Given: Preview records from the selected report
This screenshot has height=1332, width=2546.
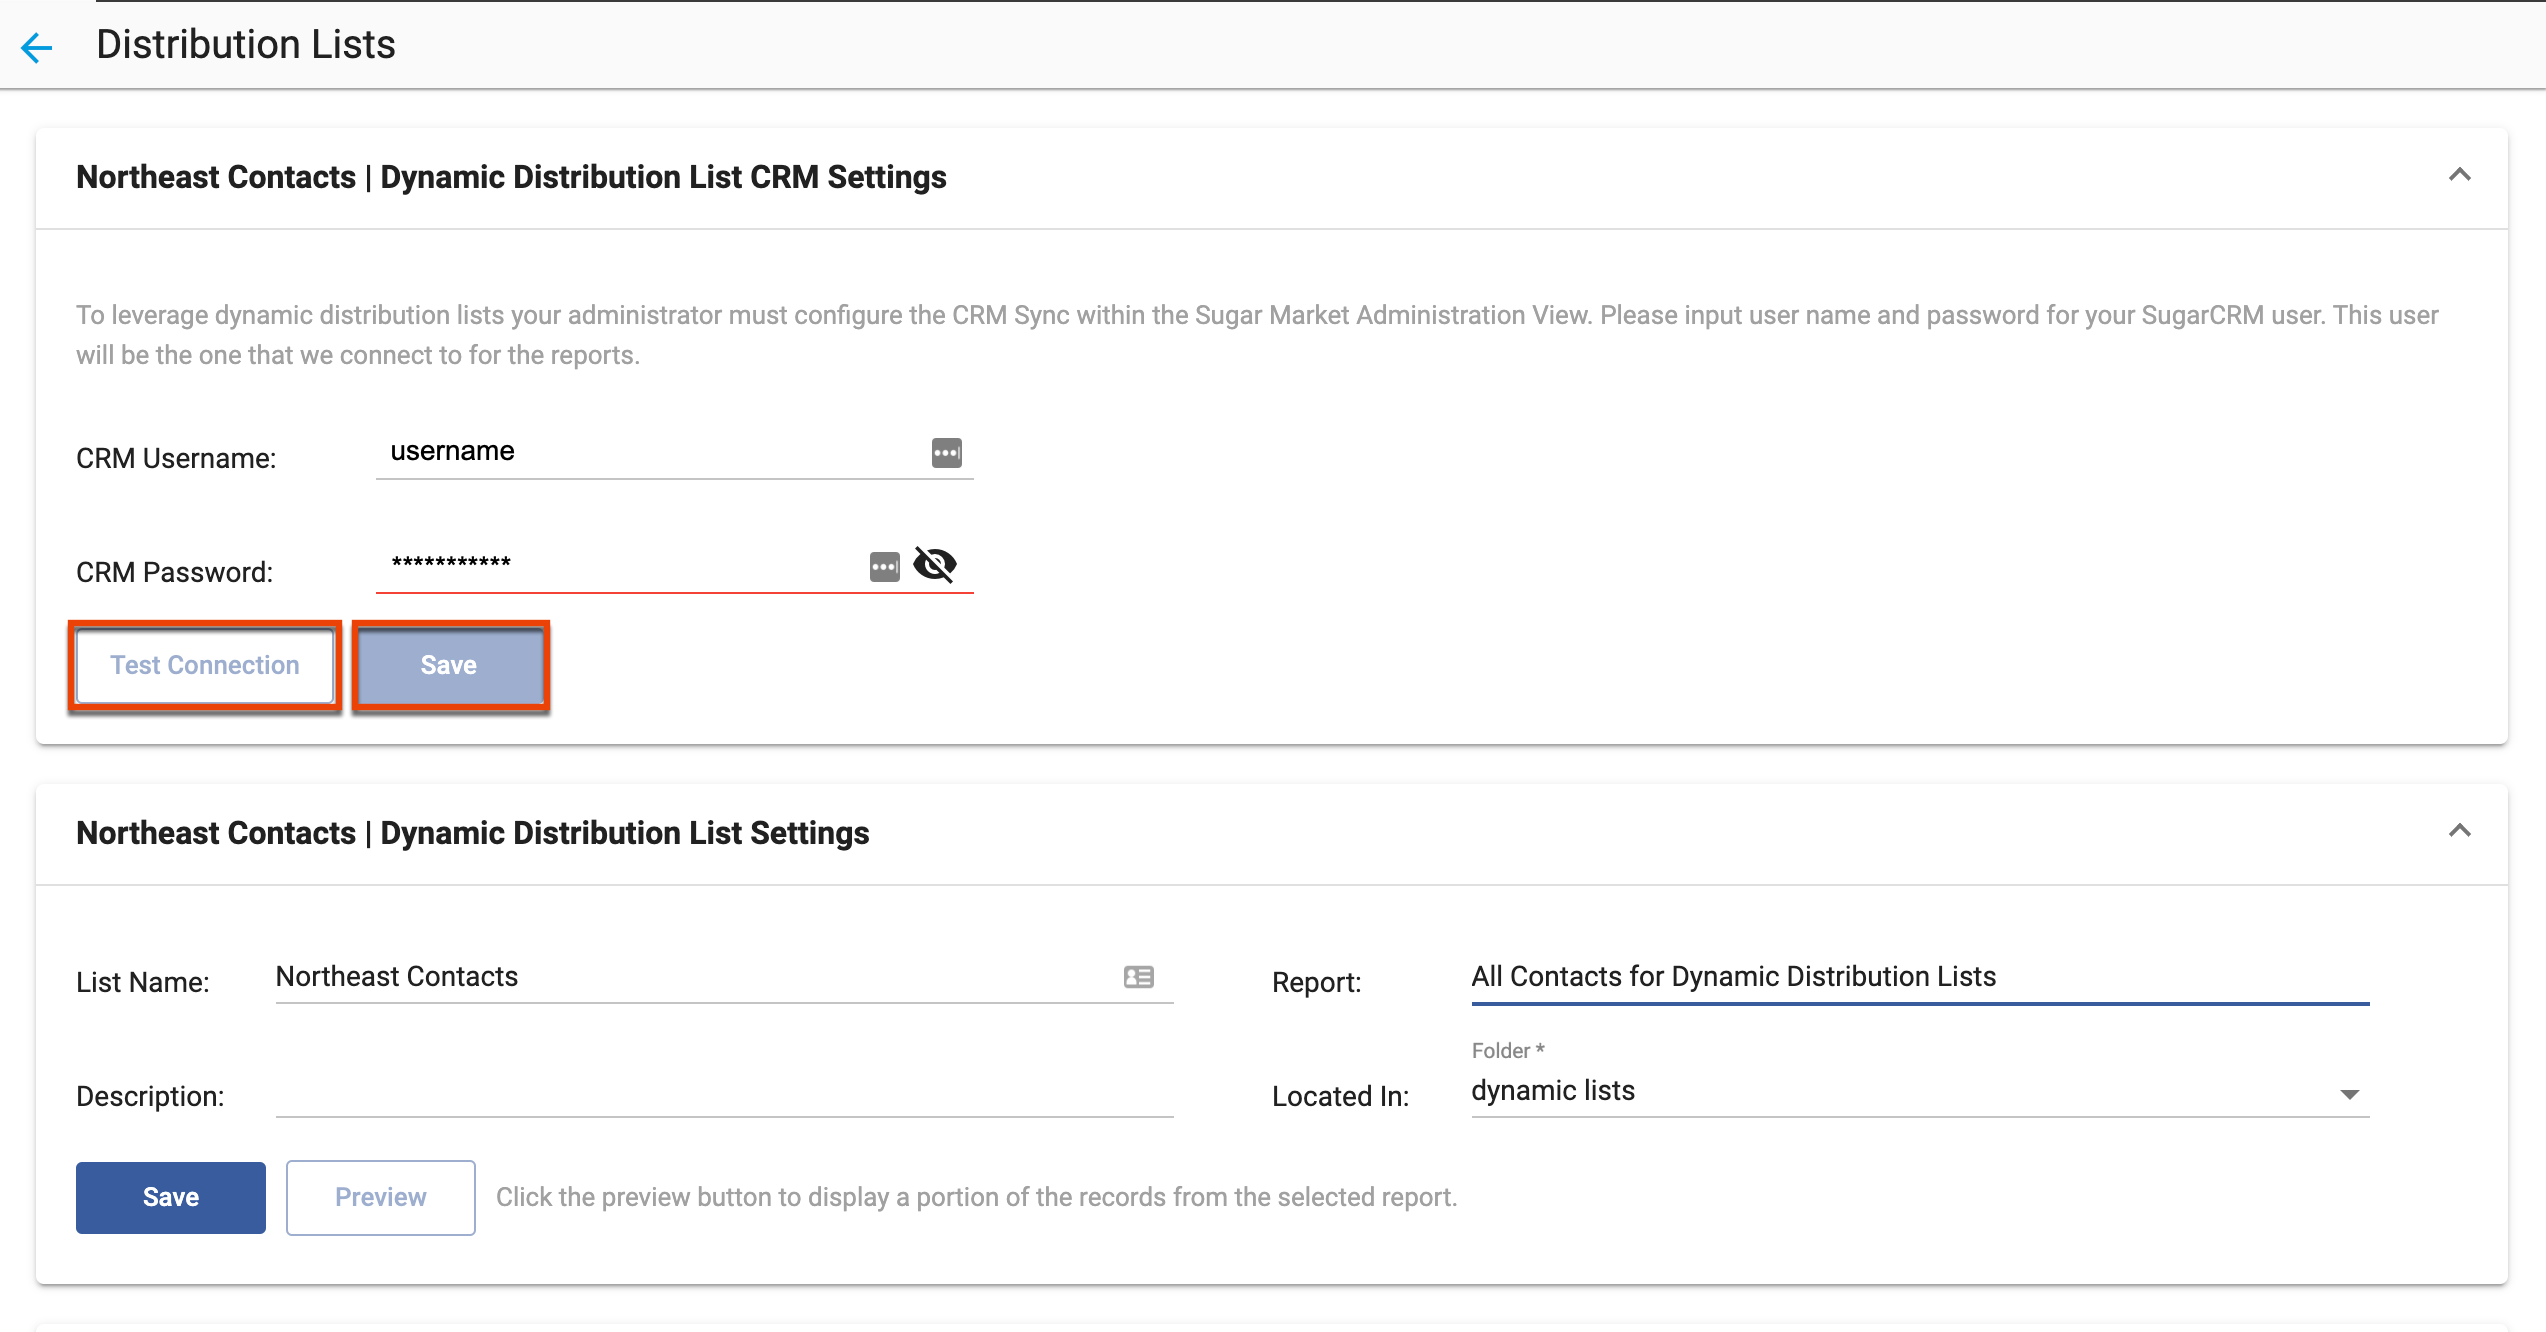Looking at the screenshot, I should coord(380,1197).
